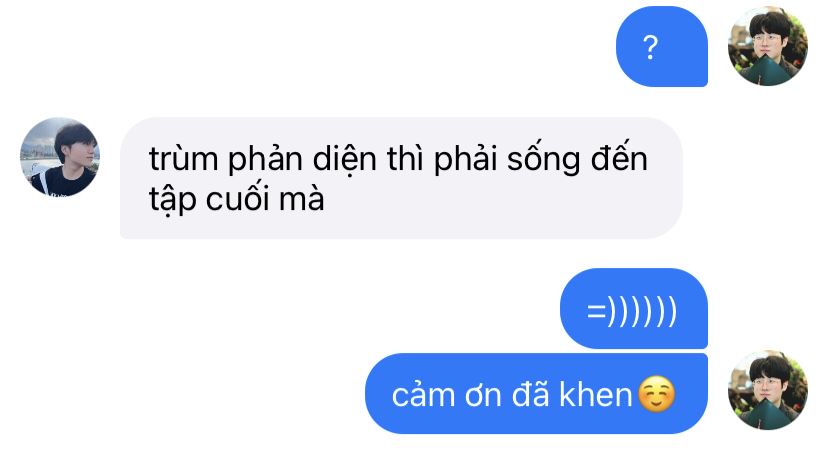Click the "cảm ơn đã khen" message bubble
The image size is (828, 459).
(536, 394)
